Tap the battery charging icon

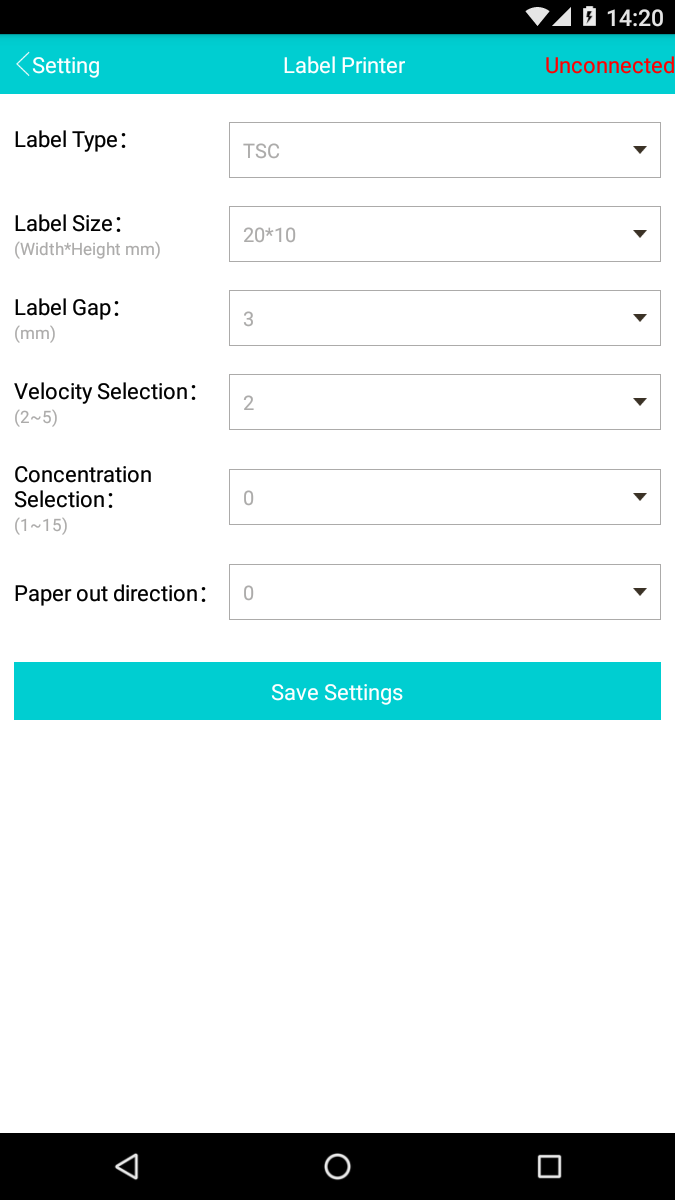tap(589, 17)
